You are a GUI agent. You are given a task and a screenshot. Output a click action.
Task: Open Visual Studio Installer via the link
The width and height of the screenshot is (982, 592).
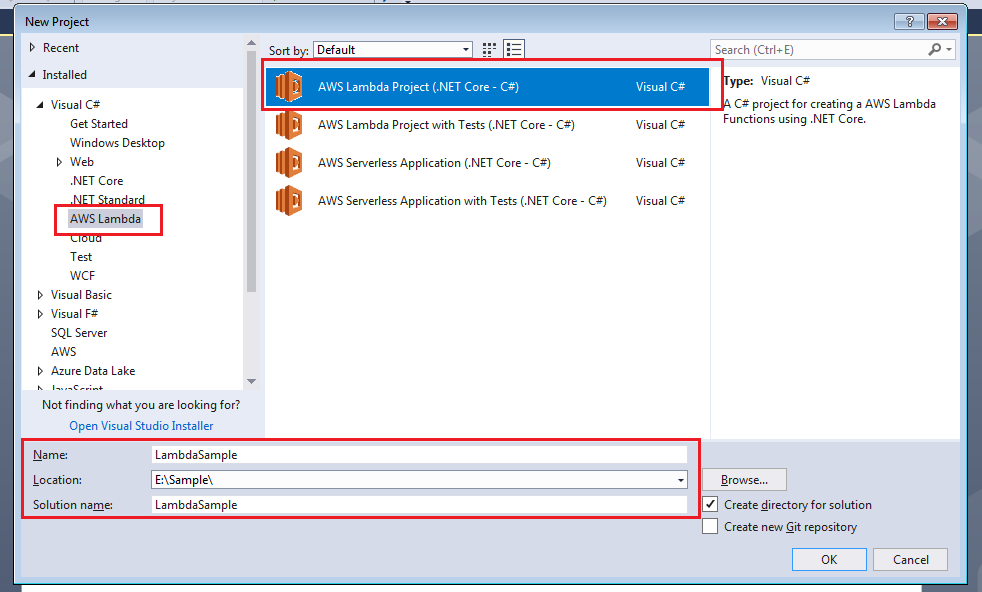140,425
